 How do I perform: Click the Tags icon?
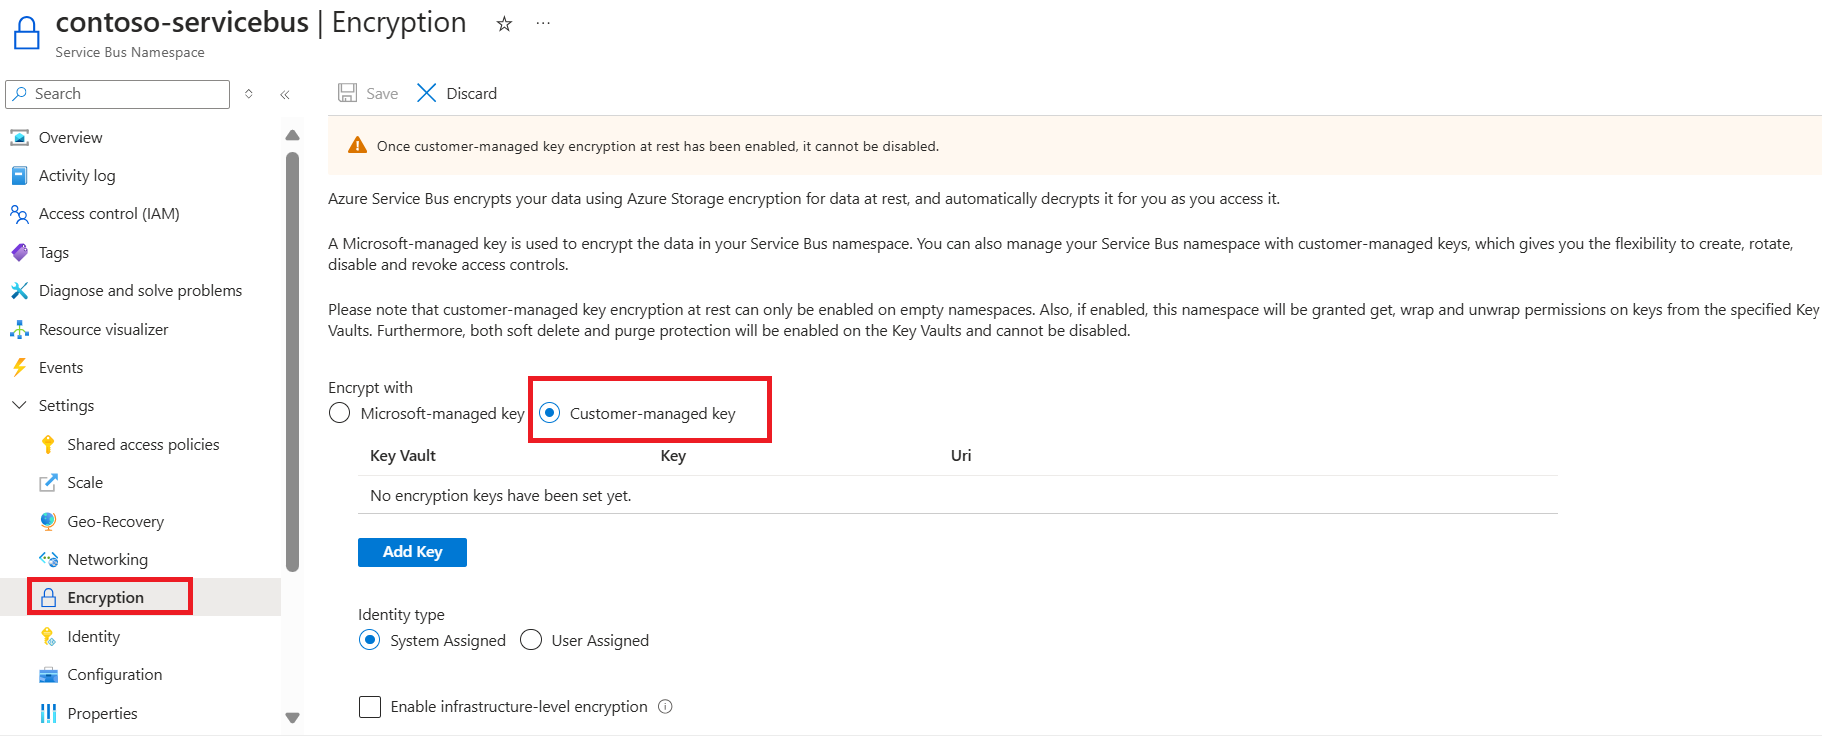(x=19, y=253)
